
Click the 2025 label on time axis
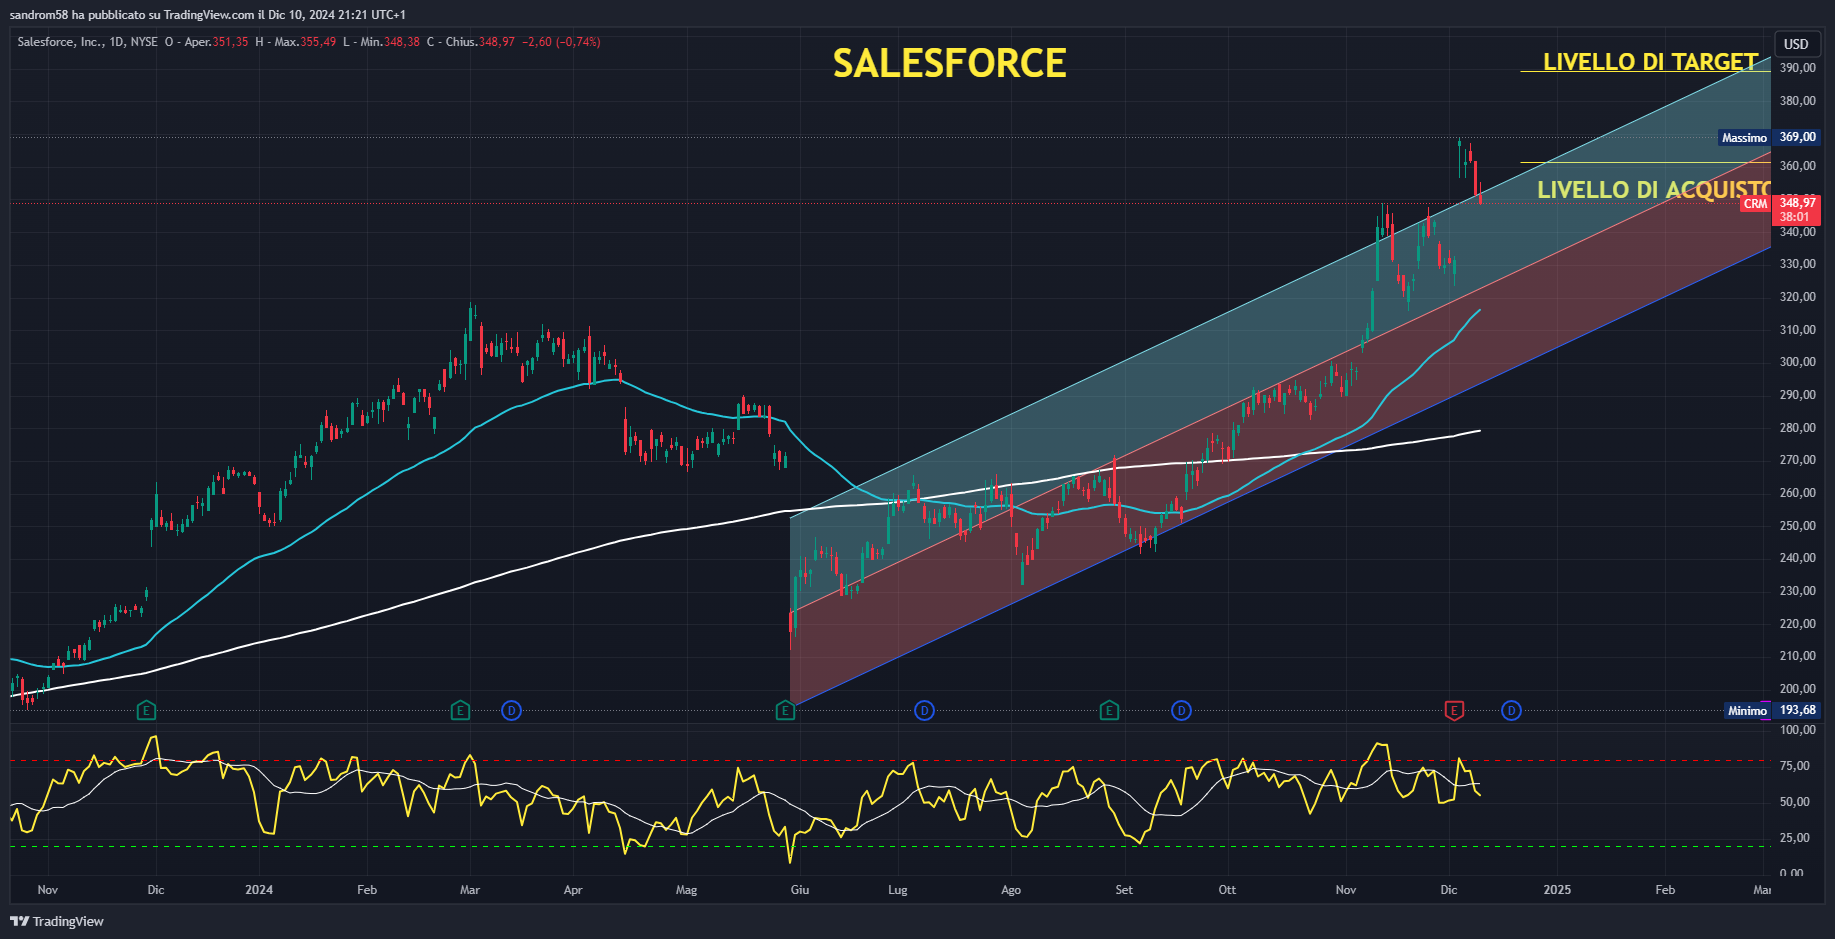coord(1557,890)
